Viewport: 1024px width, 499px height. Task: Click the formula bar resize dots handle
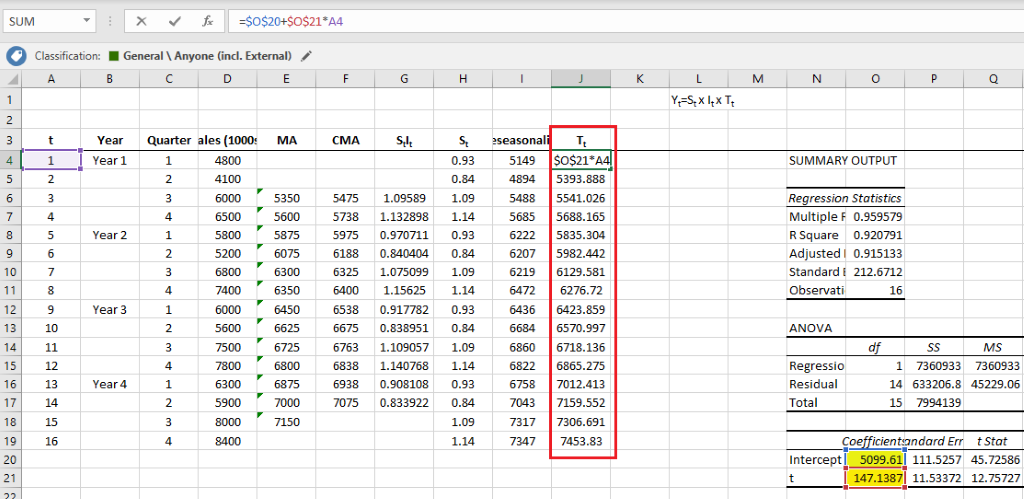pyautogui.click(x=111, y=21)
